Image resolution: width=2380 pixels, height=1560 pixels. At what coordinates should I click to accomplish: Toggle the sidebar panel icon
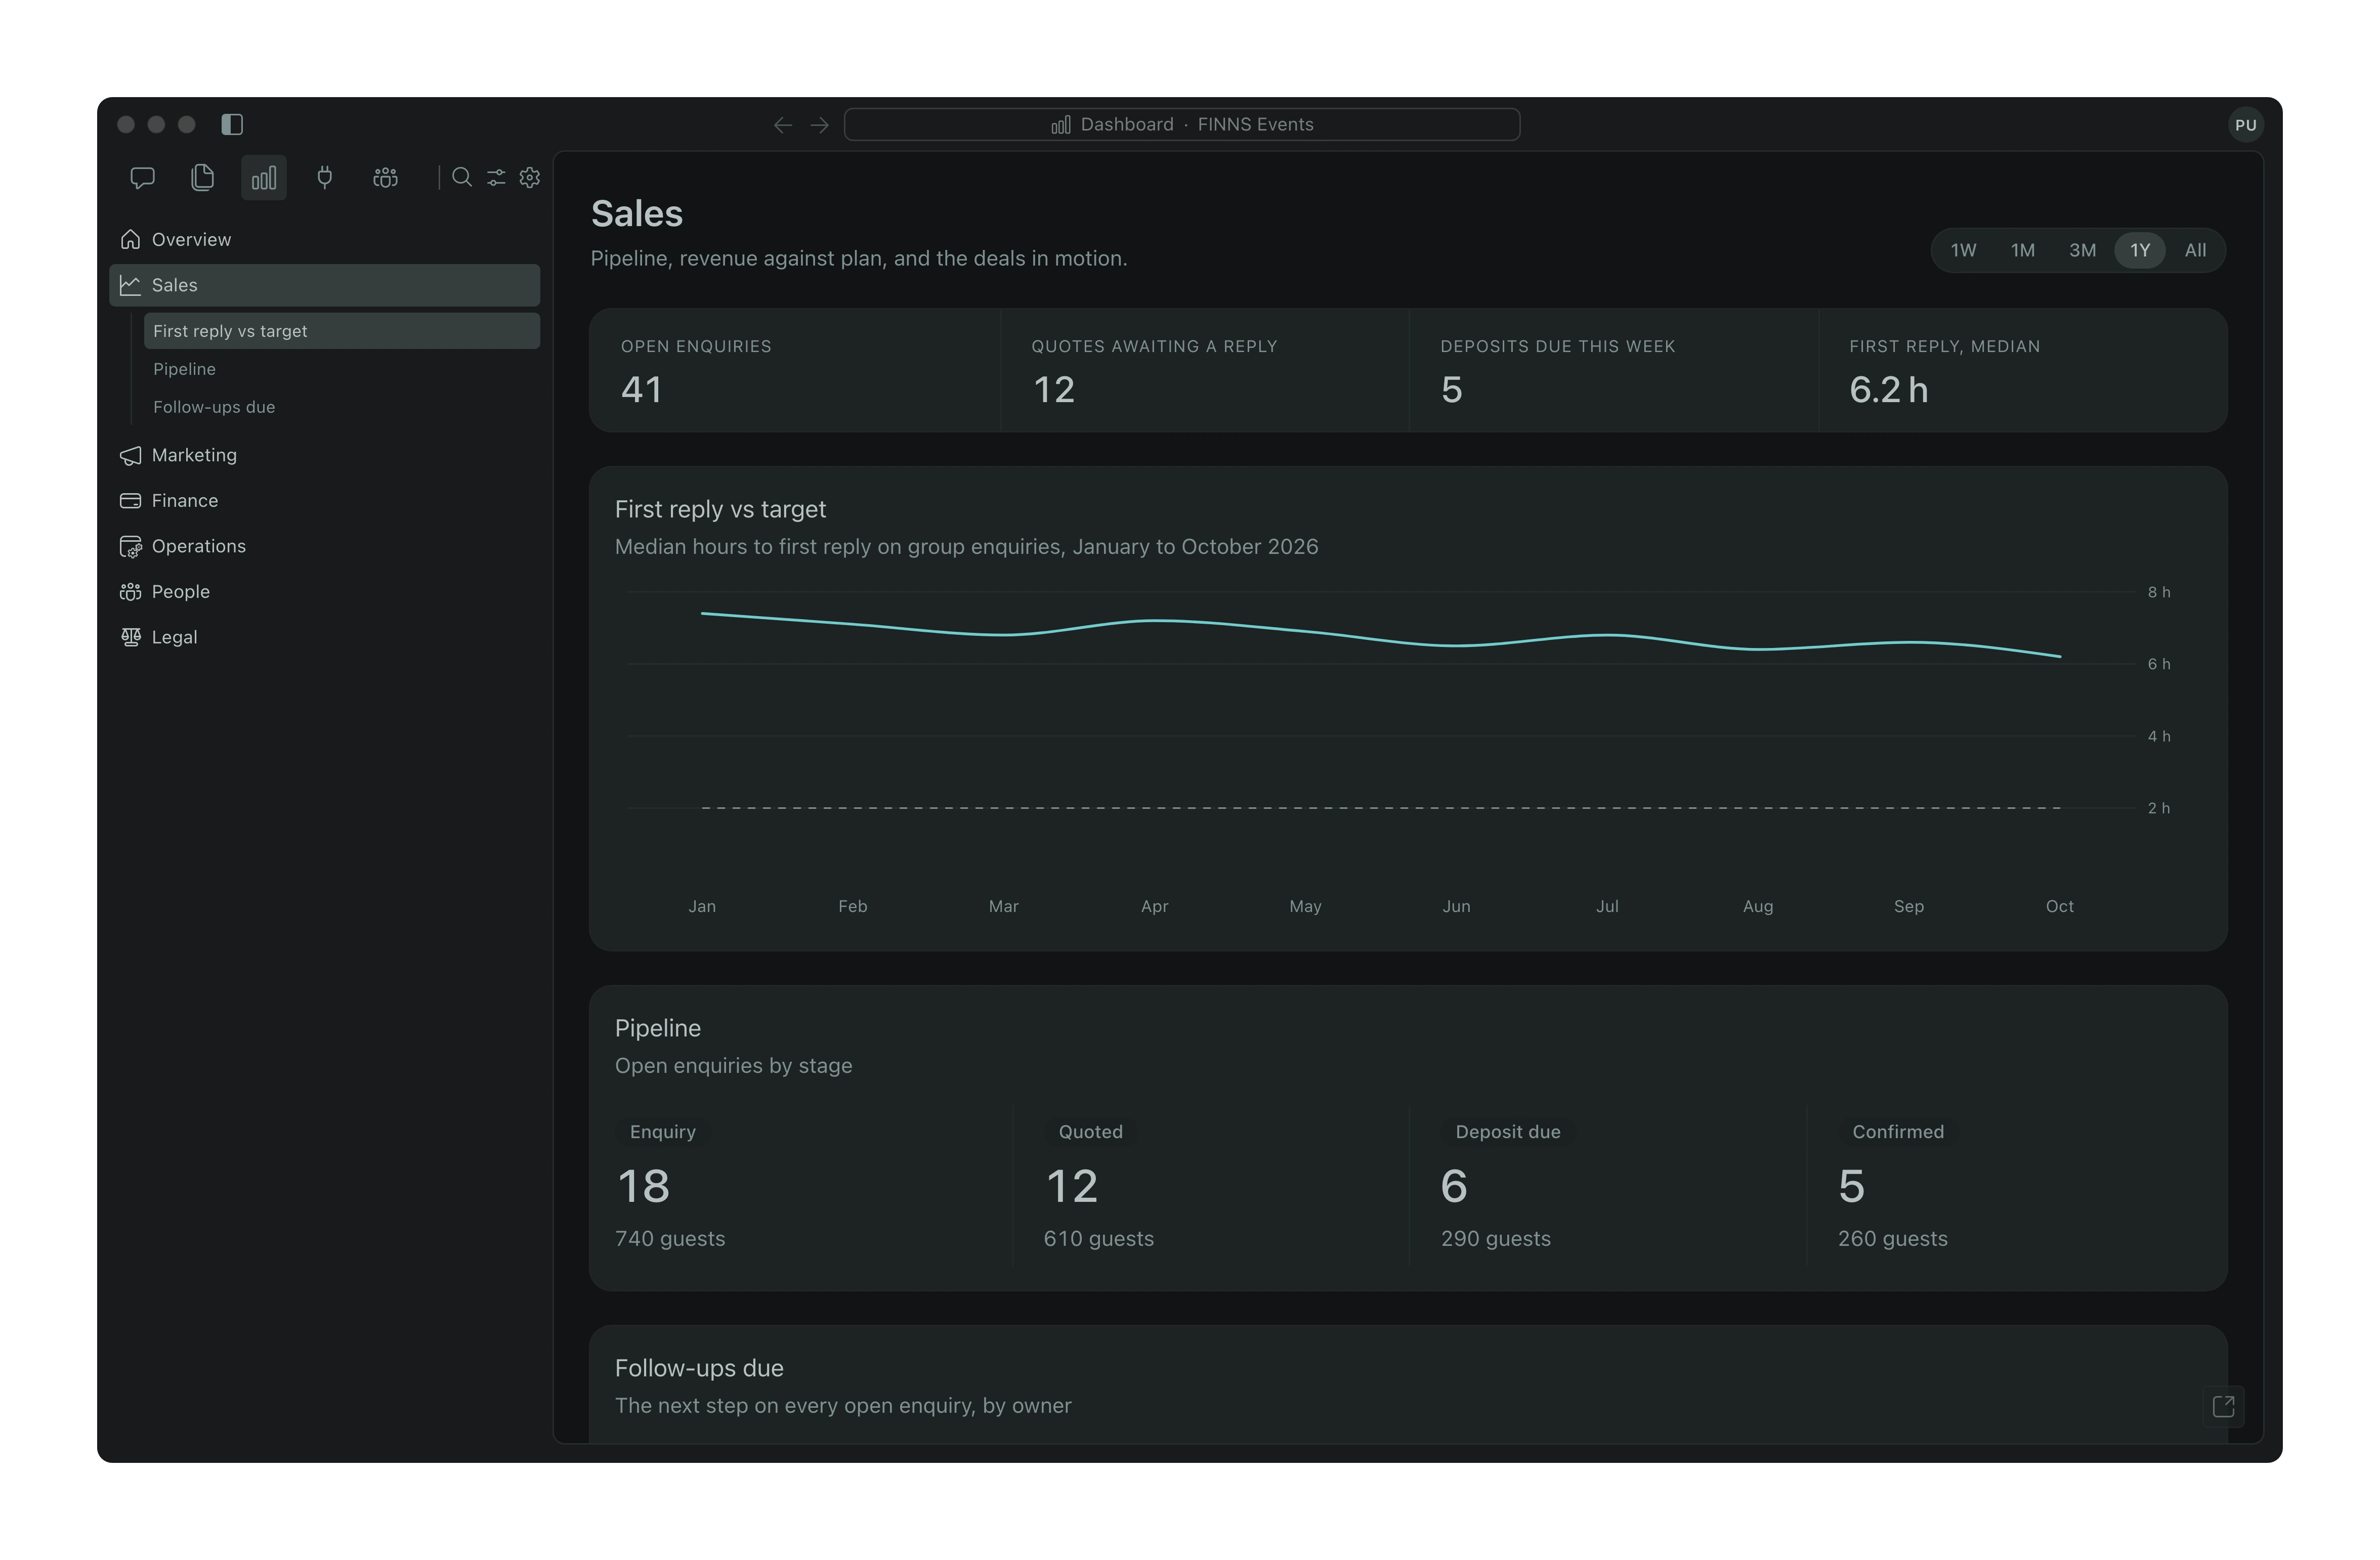tap(232, 124)
